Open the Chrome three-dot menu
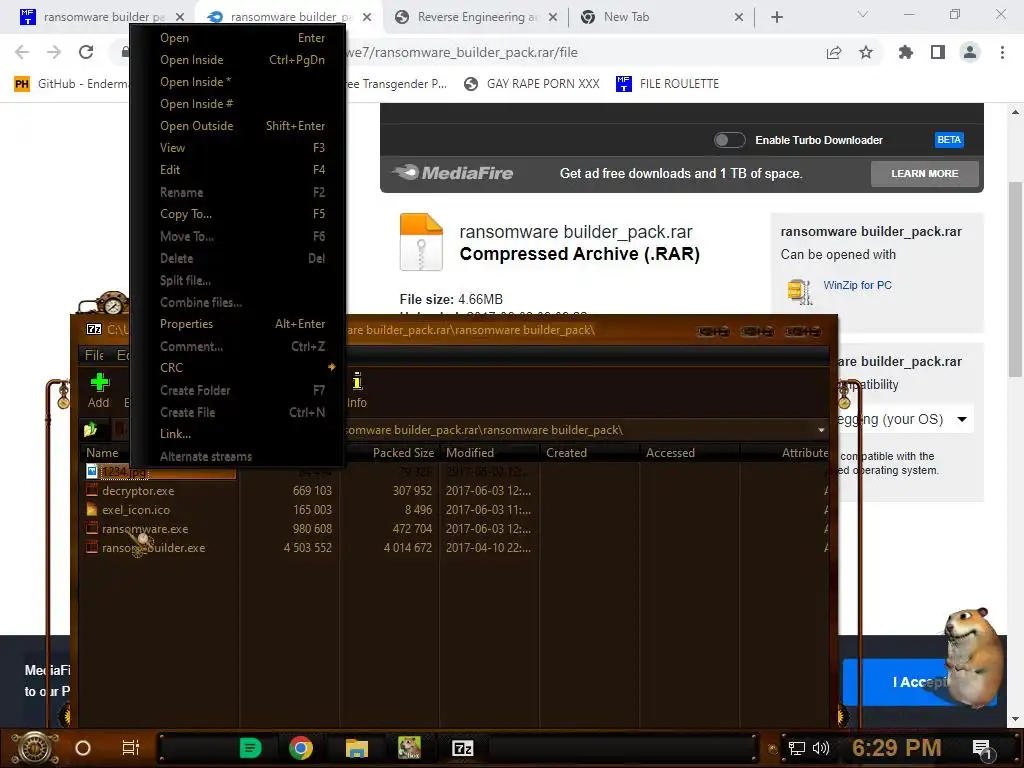This screenshot has height=768, width=1024. pyautogui.click(x=1002, y=52)
